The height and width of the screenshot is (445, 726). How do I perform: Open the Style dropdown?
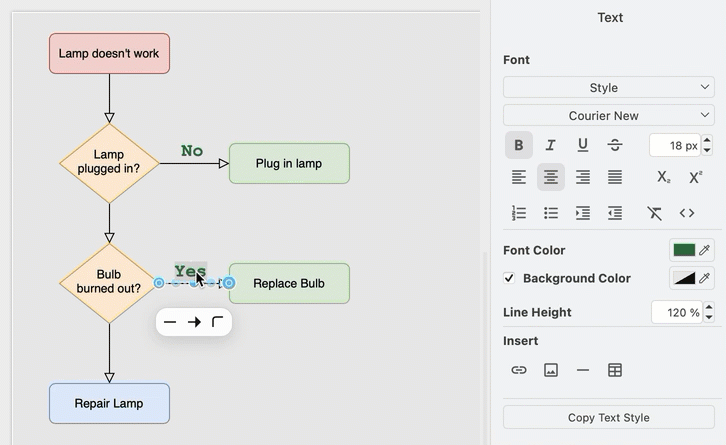[x=608, y=87]
